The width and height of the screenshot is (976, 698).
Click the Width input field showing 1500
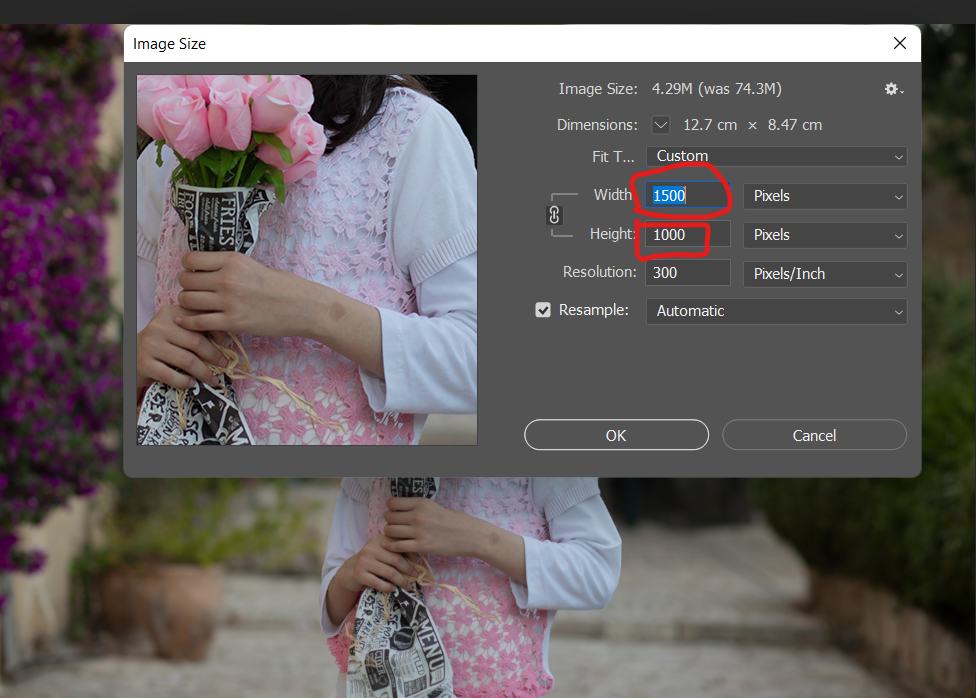point(687,196)
